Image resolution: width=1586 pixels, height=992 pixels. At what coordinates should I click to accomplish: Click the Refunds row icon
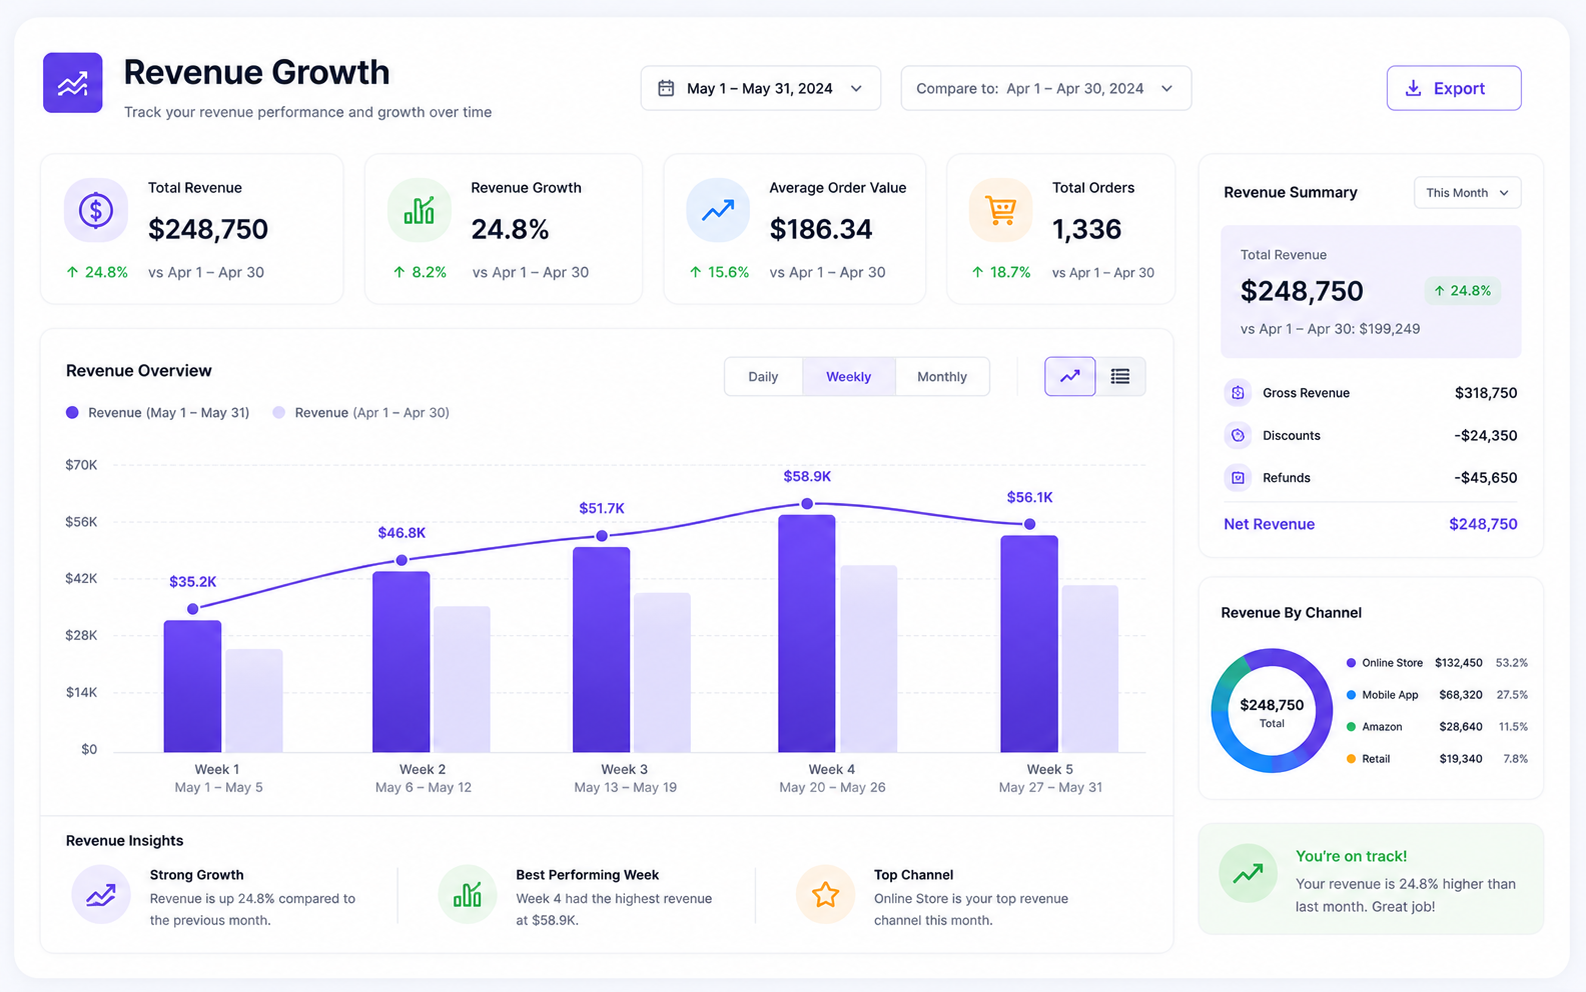[x=1238, y=477]
